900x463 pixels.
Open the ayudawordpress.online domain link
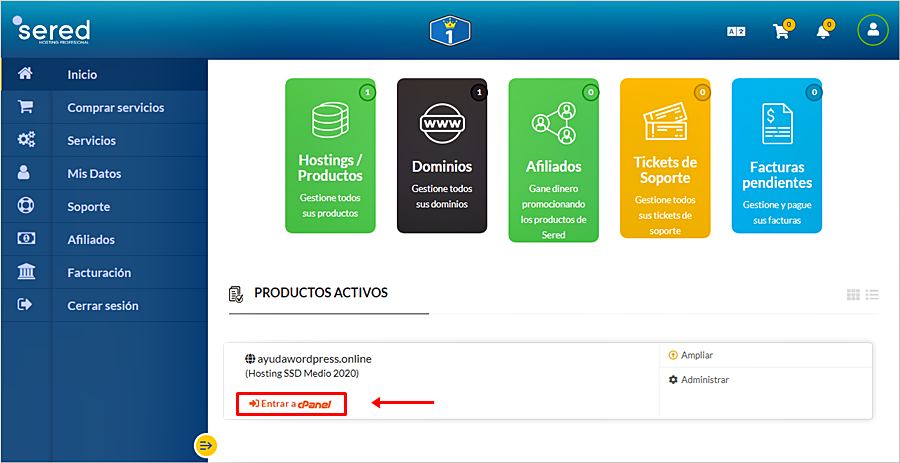[314, 359]
